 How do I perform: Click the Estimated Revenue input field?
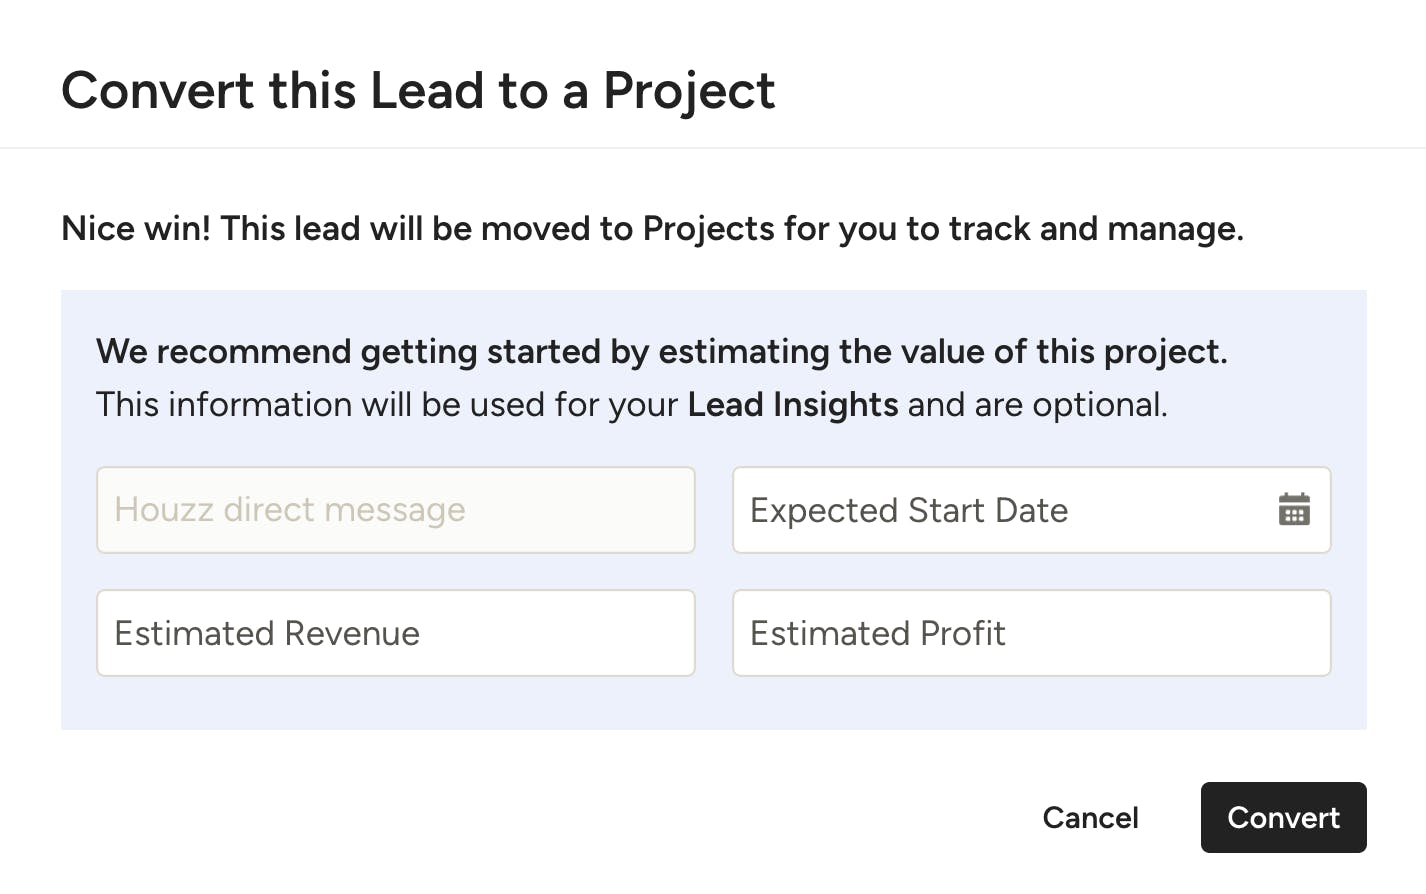point(395,633)
